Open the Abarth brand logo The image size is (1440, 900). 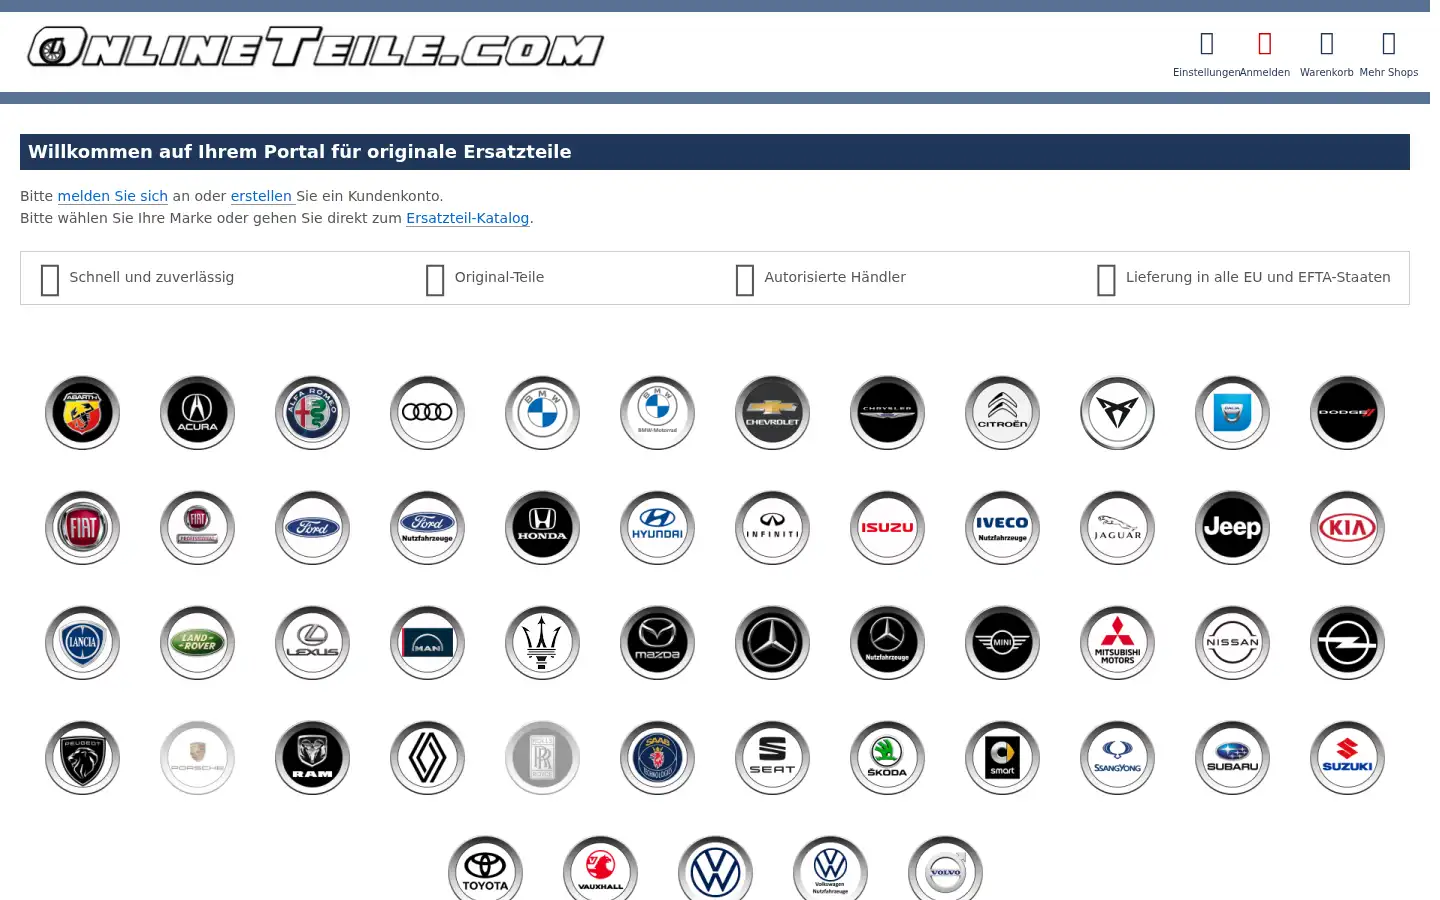click(82, 413)
